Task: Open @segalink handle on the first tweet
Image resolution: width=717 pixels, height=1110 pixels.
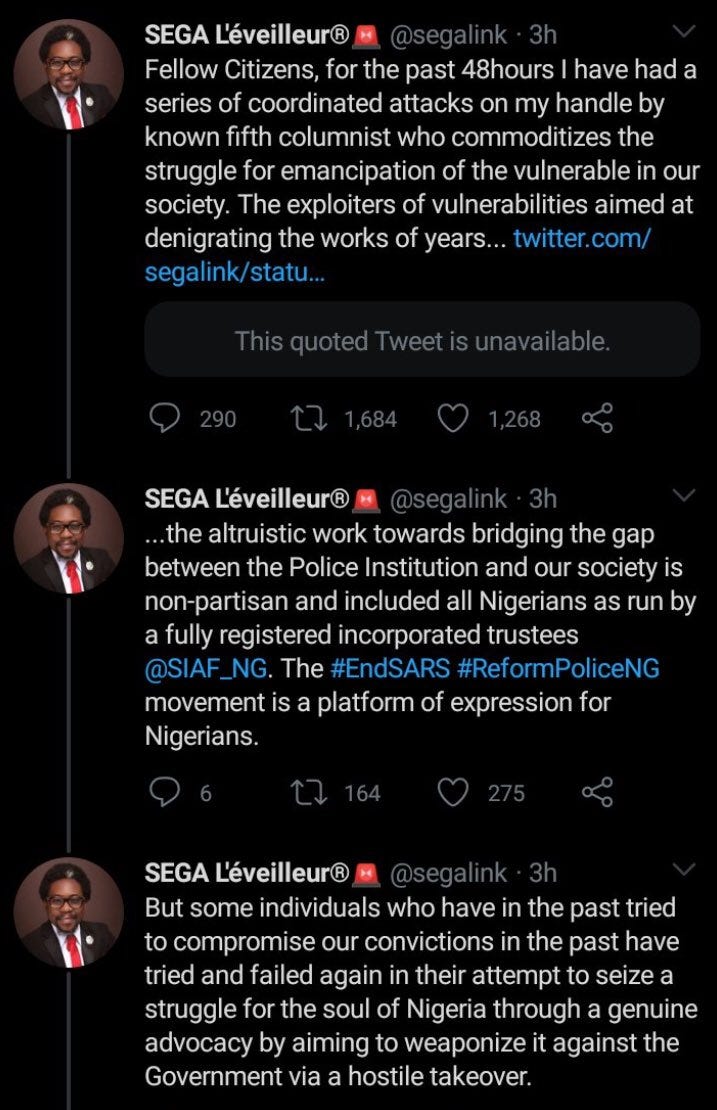Action: coord(446,35)
